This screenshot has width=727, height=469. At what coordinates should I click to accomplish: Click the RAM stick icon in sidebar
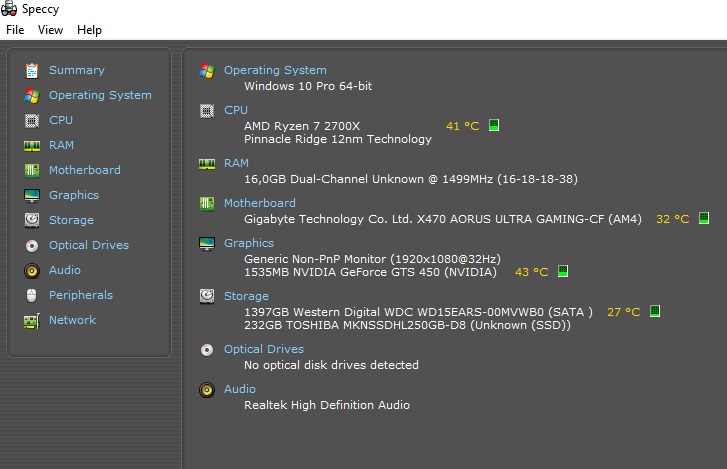coord(32,146)
